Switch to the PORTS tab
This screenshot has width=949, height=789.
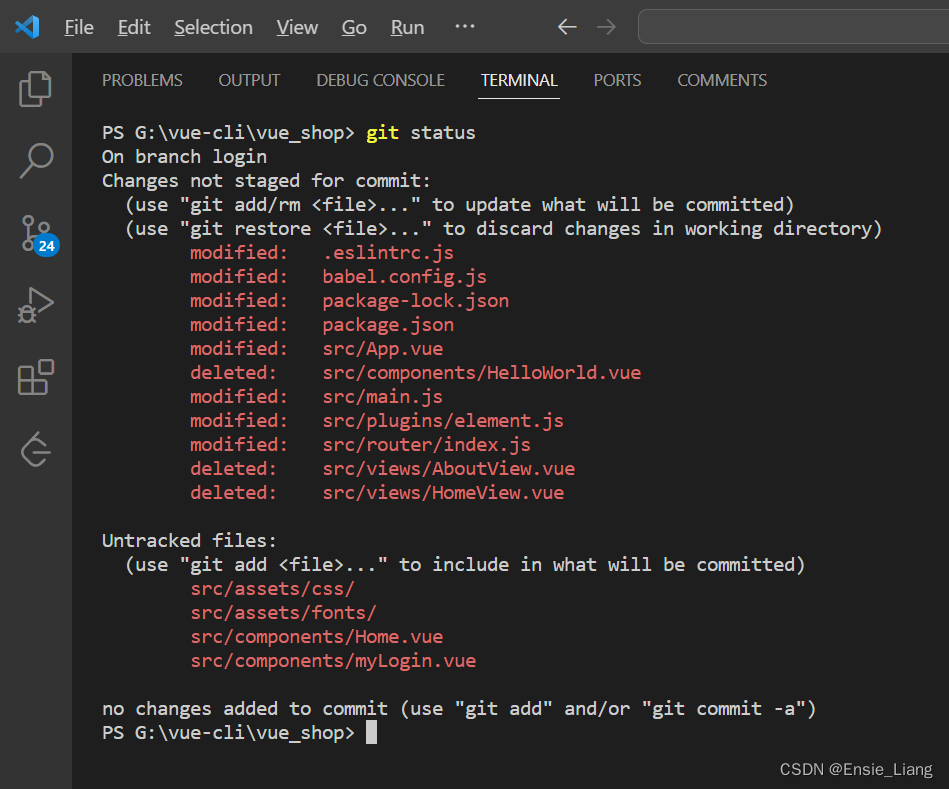pos(617,80)
